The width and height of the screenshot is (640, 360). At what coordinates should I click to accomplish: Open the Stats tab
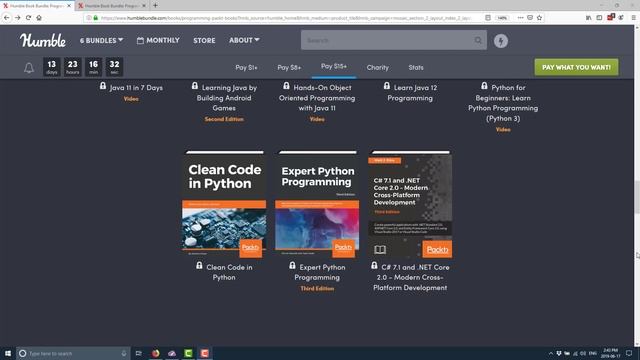[x=416, y=67]
